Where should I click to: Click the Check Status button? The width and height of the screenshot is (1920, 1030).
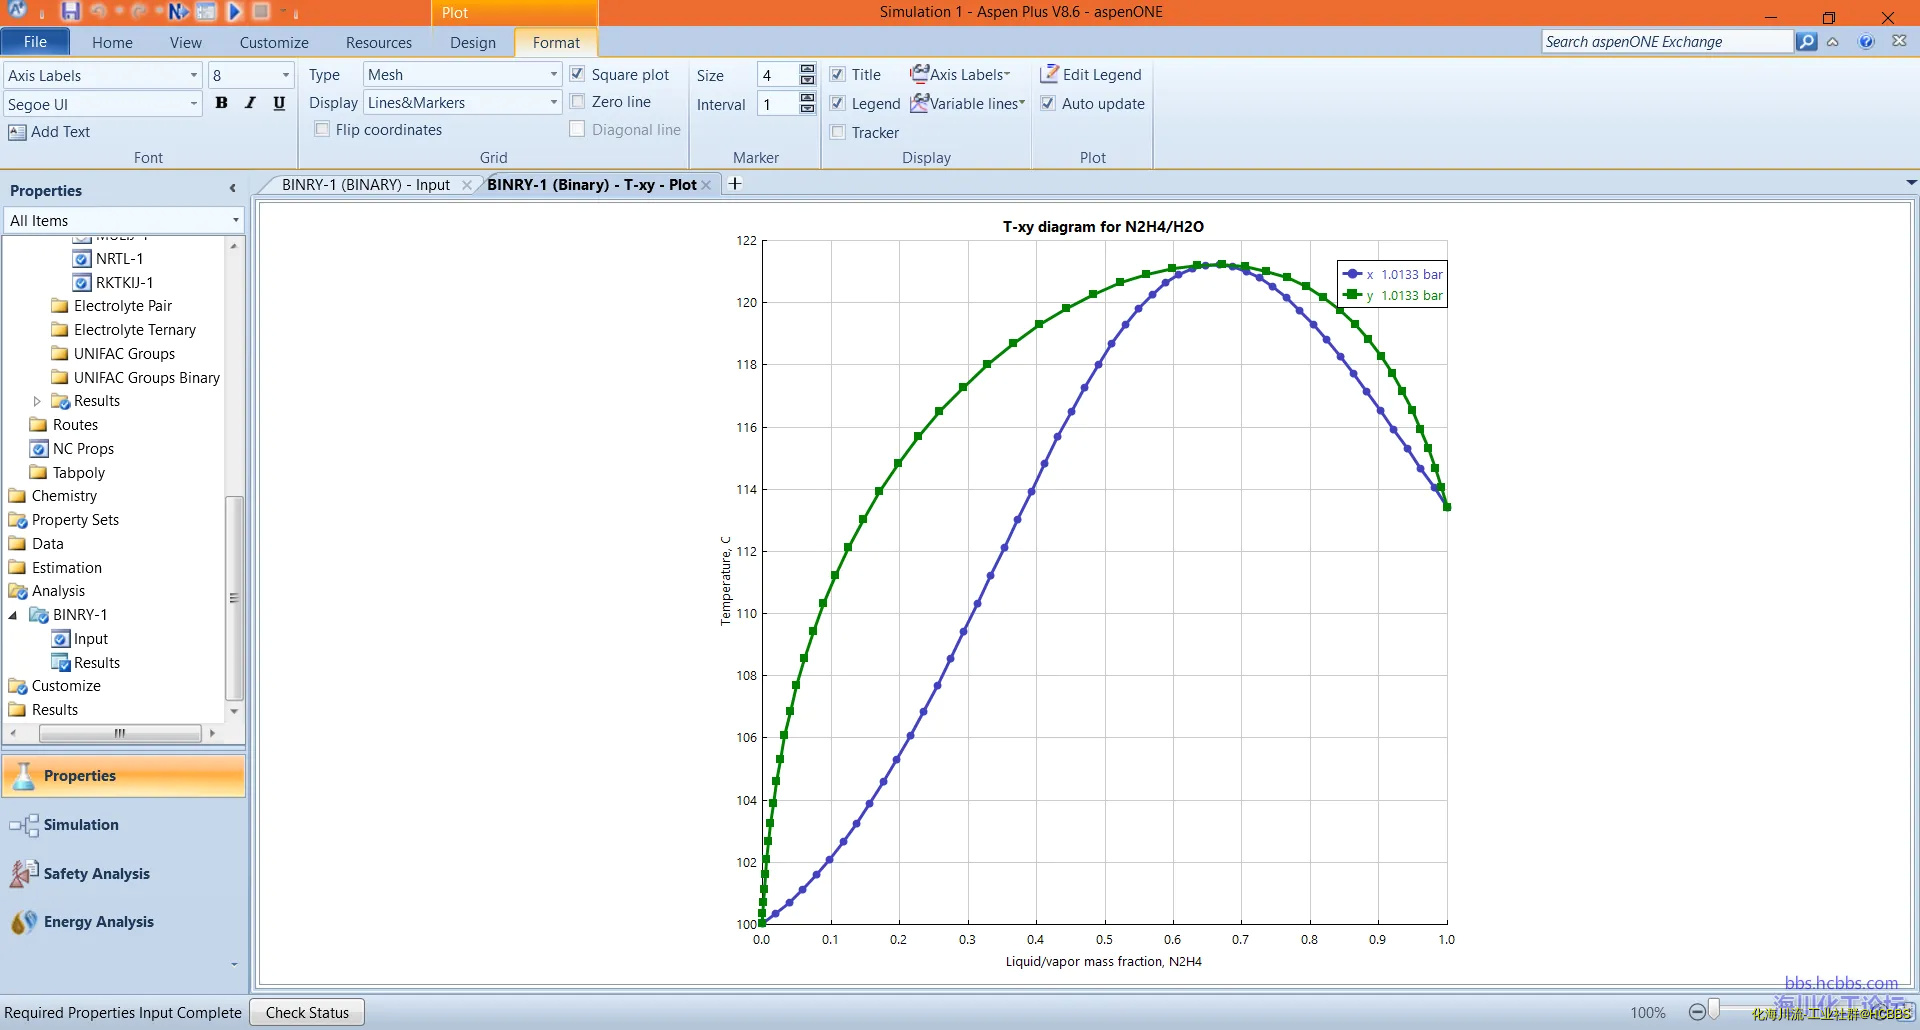pyautogui.click(x=307, y=1013)
